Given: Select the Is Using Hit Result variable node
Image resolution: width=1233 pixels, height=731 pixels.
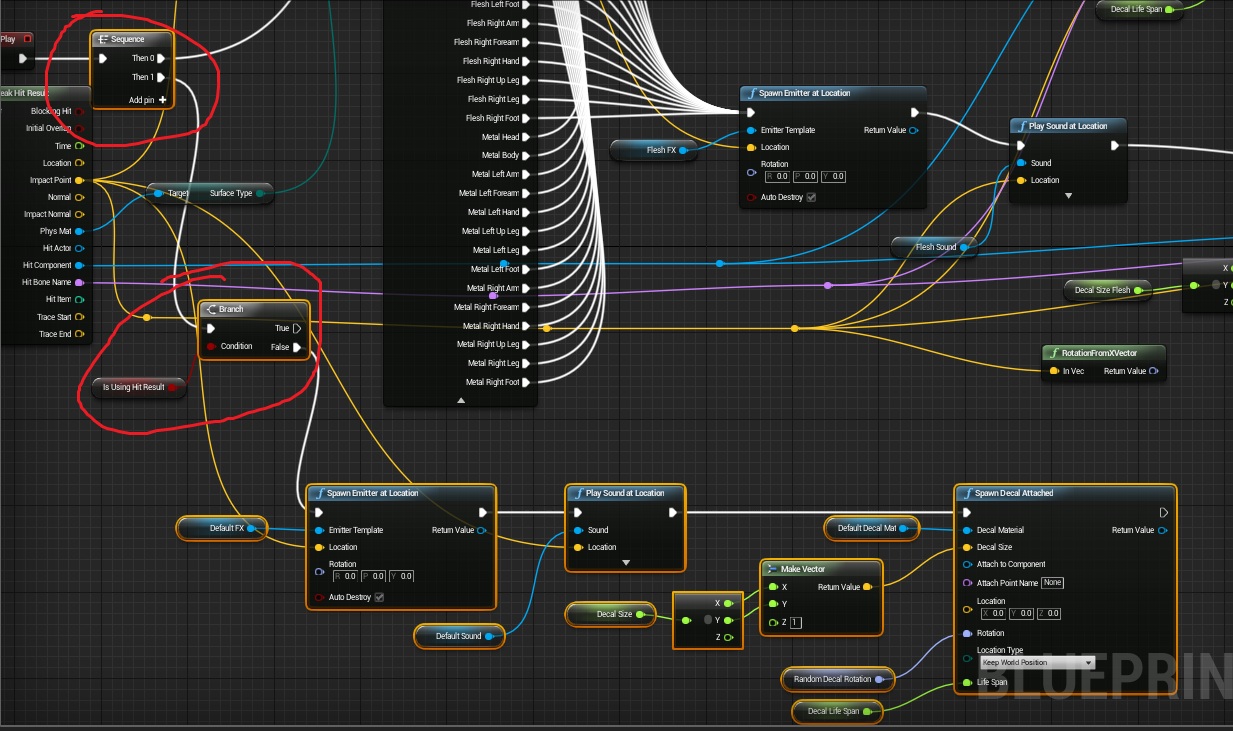Looking at the screenshot, I should coord(139,387).
